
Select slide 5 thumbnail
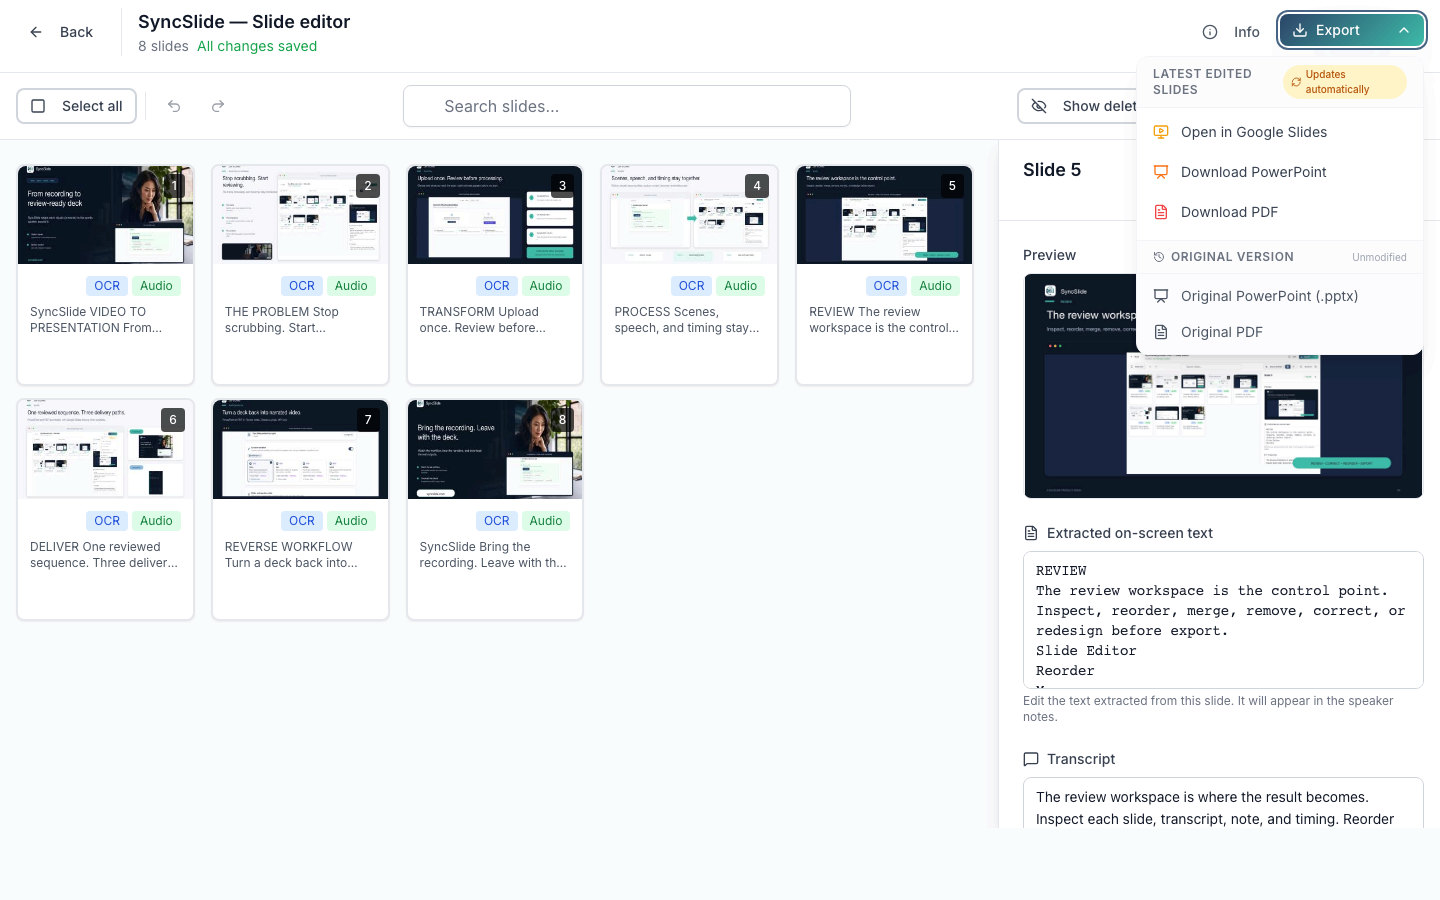pyautogui.click(x=884, y=215)
